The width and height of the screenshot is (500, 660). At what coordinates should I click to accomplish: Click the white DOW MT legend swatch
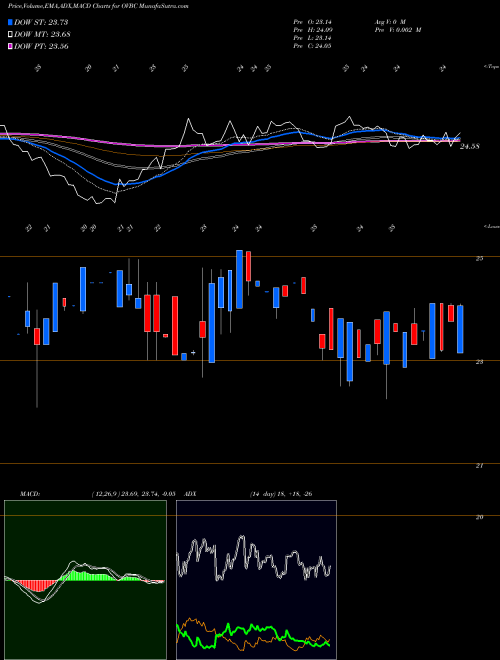click(10, 34)
